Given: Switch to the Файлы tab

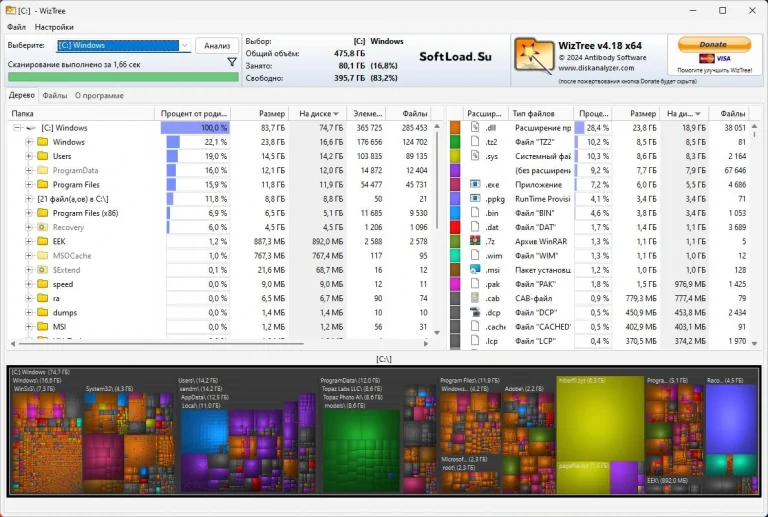Looking at the screenshot, I should [55, 95].
